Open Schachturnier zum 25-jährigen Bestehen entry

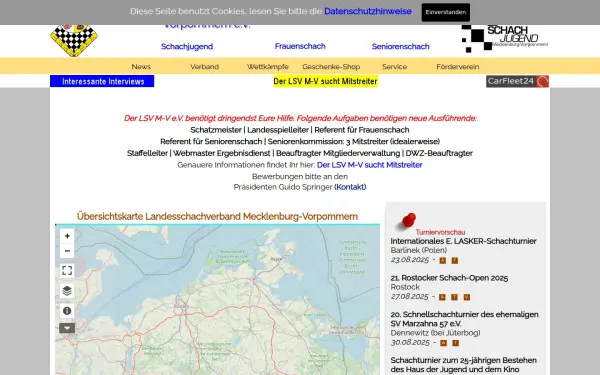(464, 365)
